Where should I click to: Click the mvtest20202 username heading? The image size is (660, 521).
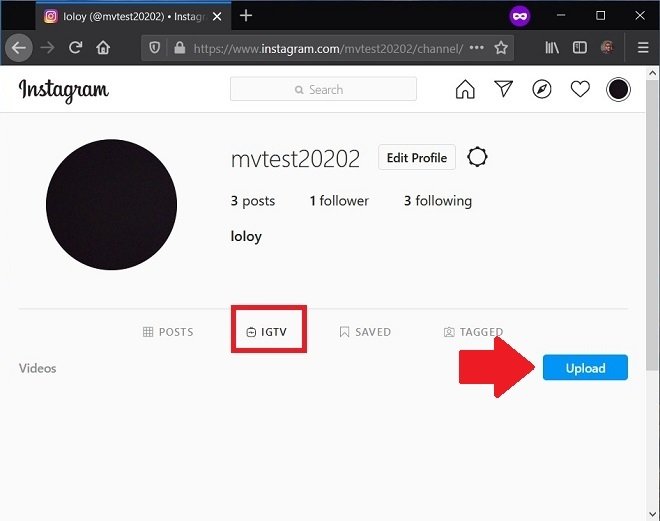295,159
